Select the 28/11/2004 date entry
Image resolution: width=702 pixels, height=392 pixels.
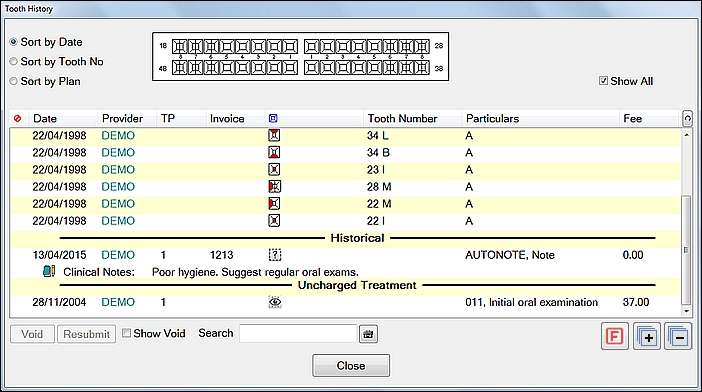coord(59,303)
